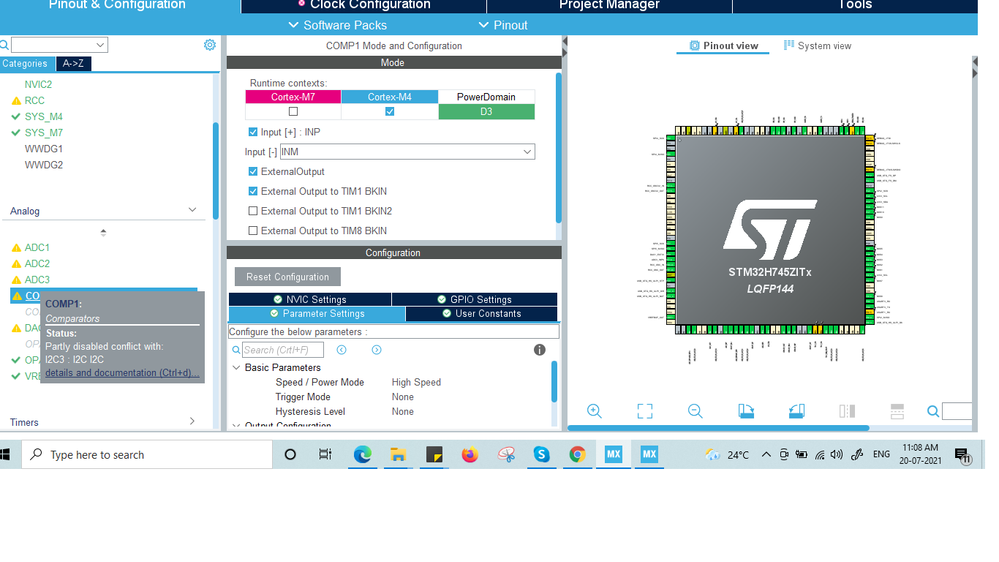
Task: Switch to Clock Configuration tab
Action: tap(364, 5)
